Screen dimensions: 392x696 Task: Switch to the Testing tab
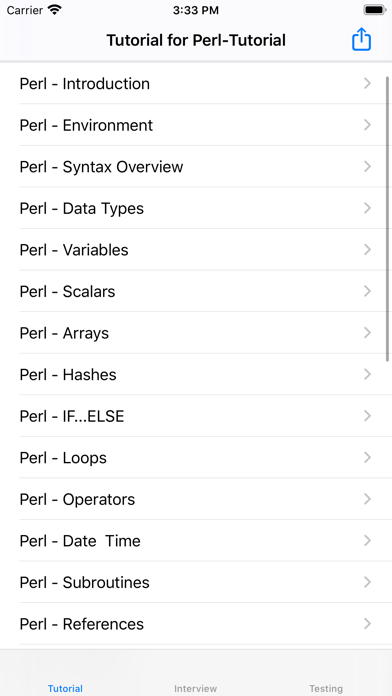tap(326, 688)
